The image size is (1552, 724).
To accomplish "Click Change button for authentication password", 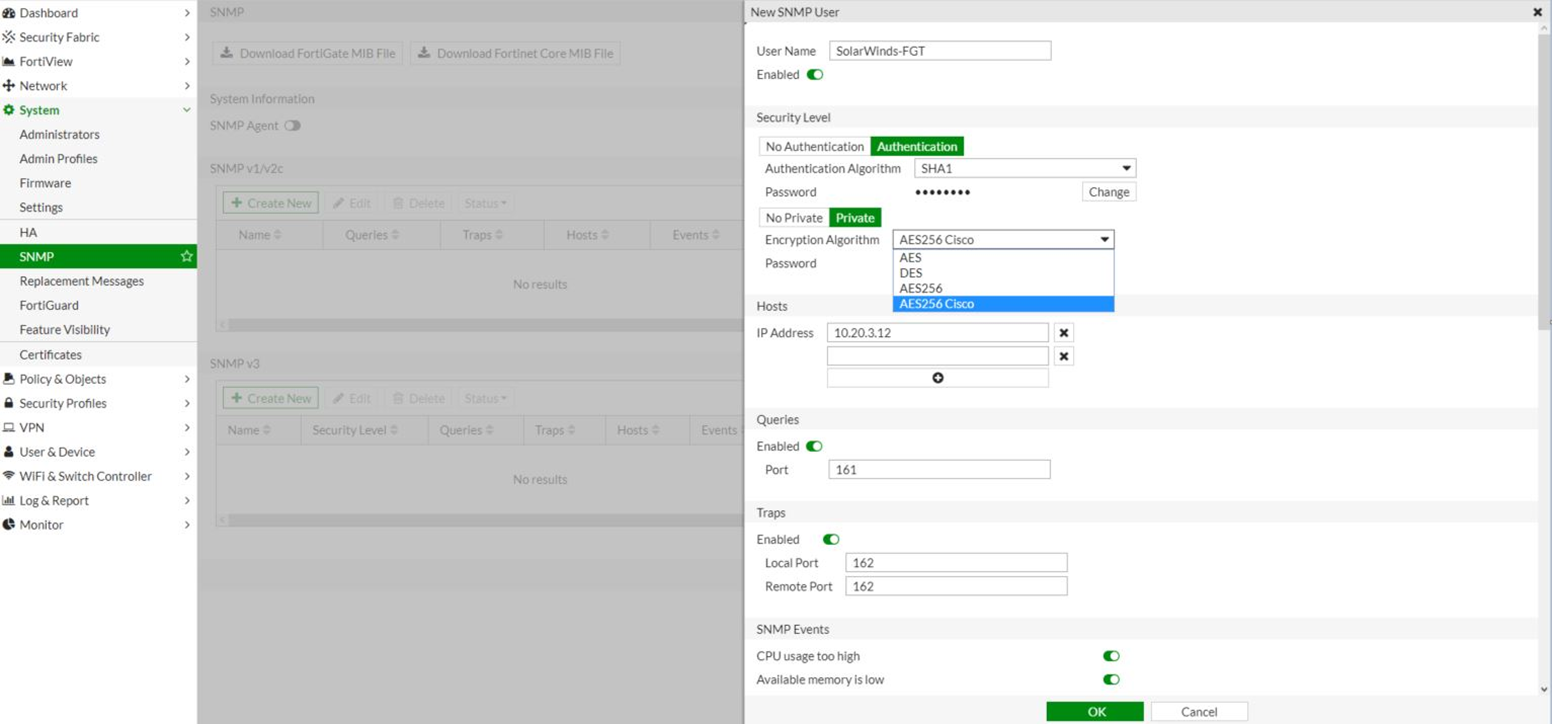I will tap(1108, 192).
